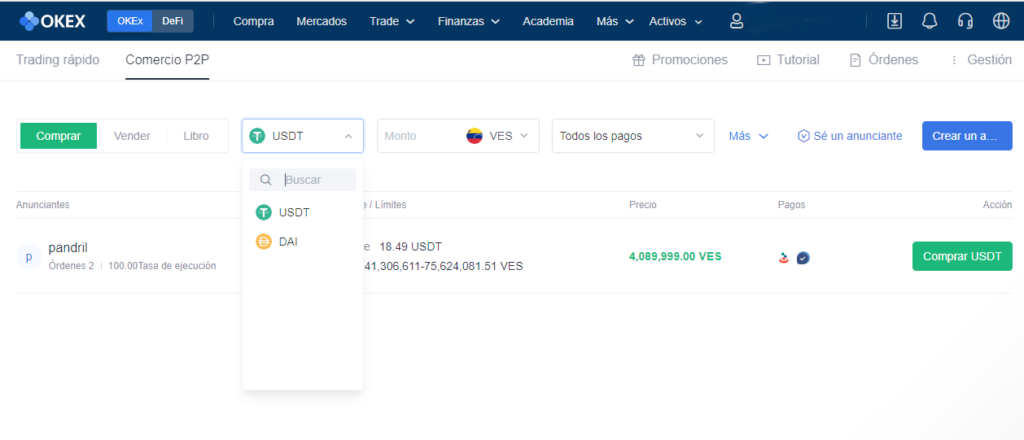This screenshot has width=1024, height=440.
Task: Choose USDT in the dropdown list
Action: [x=302, y=212]
